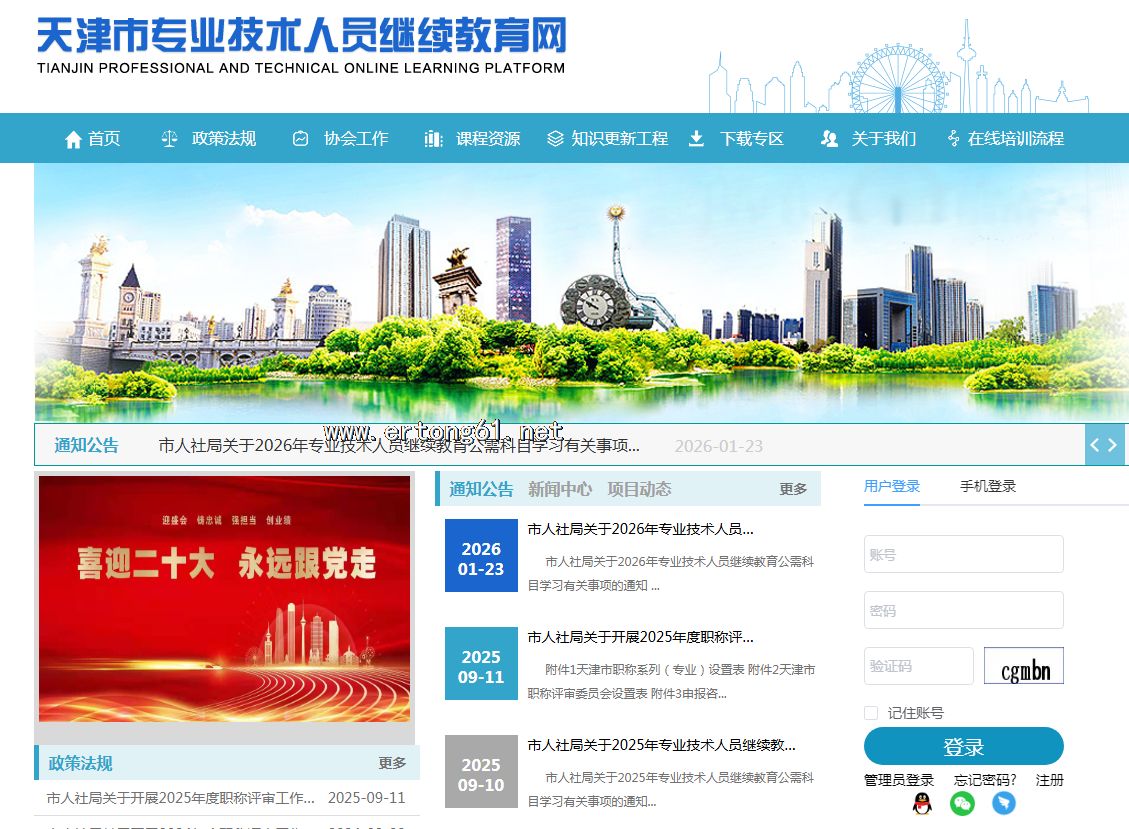Screen dimensions: 1129x829
Task: Click the download icon for 下载专区
Action: coord(697,139)
